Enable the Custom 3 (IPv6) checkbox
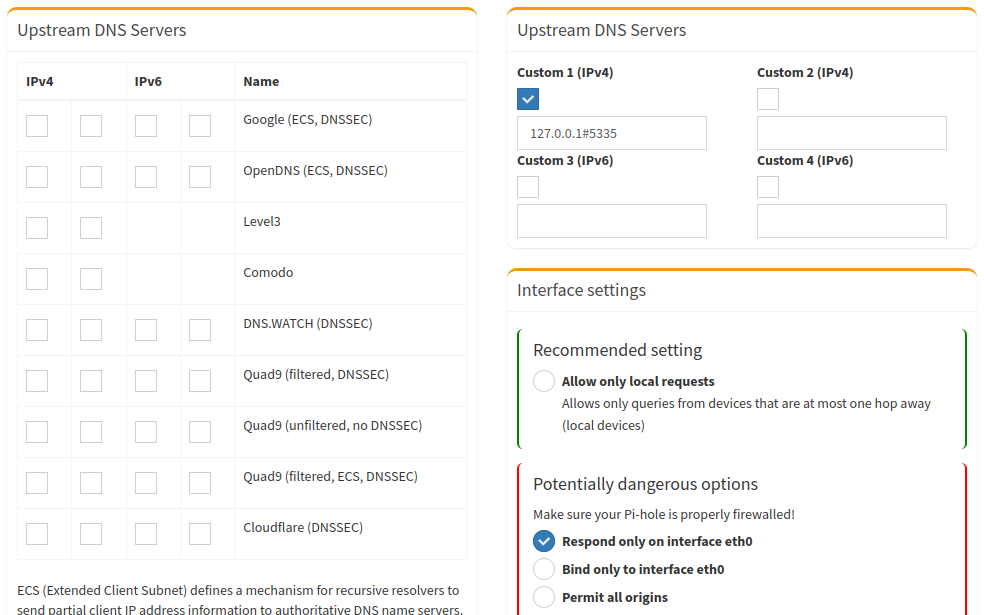 pyautogui.click(x=528, y=186)
